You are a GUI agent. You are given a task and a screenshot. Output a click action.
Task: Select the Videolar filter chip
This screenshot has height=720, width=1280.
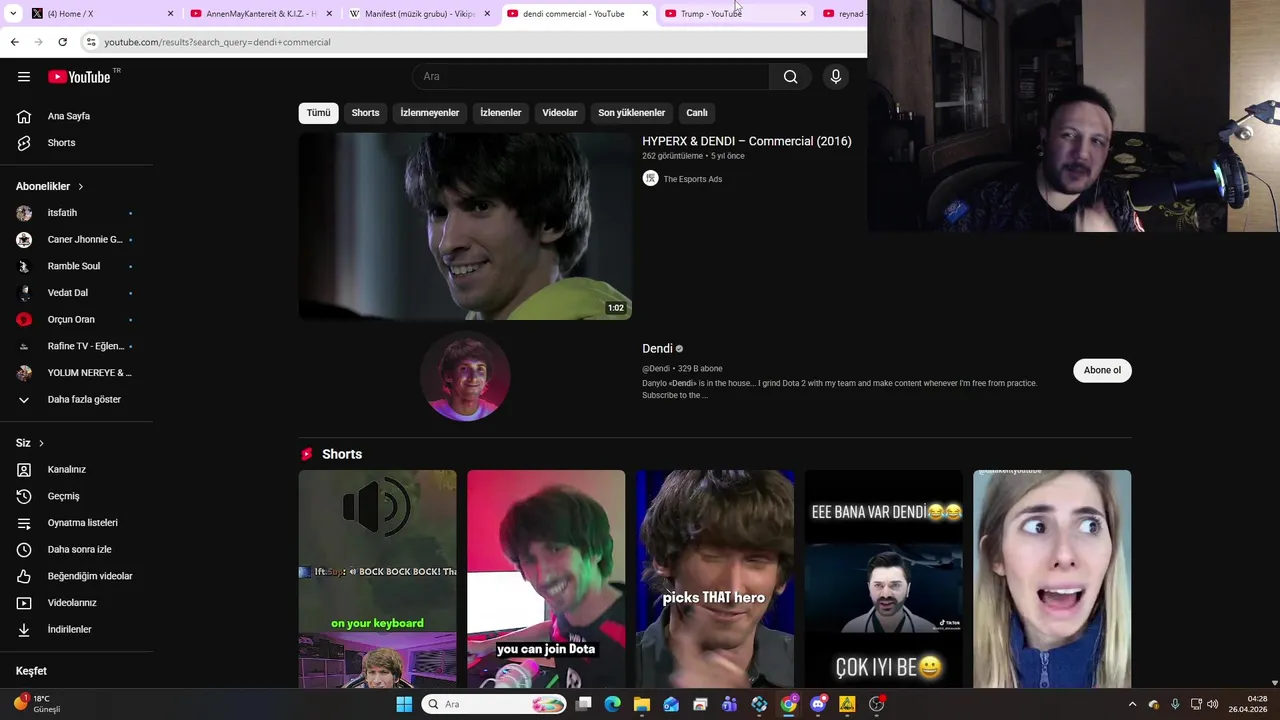click(x=560, y=113)
